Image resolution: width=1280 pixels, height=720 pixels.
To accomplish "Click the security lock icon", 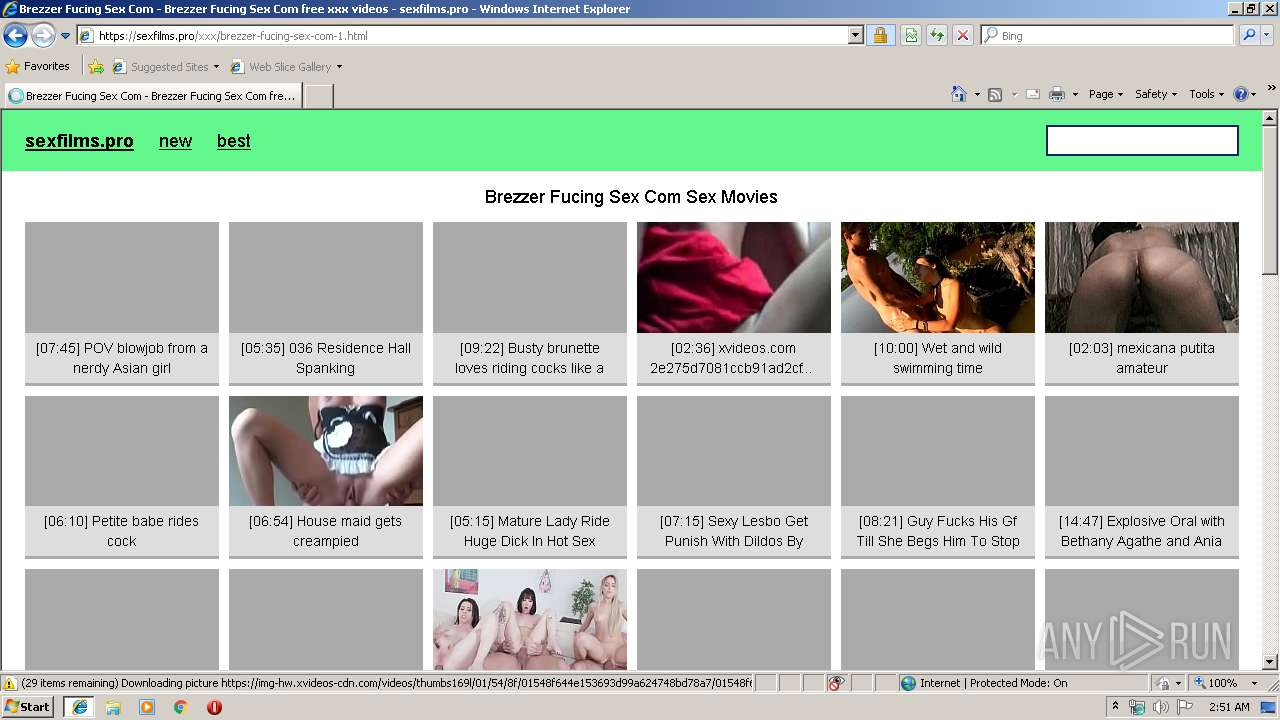I will coord(880,36).
